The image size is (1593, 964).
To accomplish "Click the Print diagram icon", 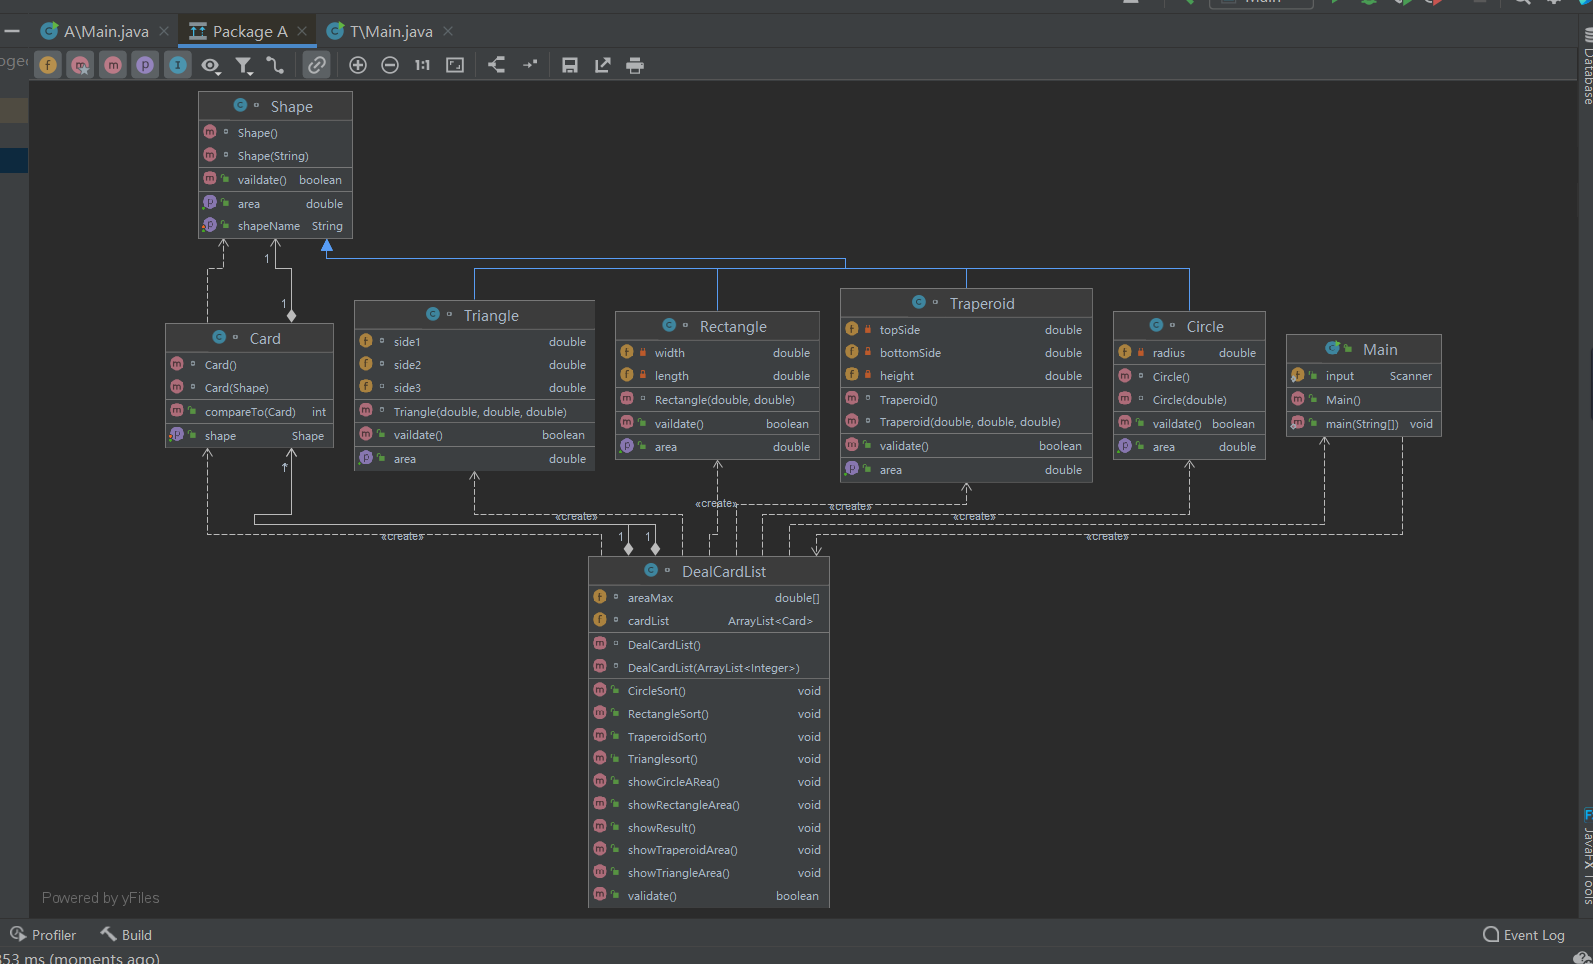I will click(x=635, y=66).
